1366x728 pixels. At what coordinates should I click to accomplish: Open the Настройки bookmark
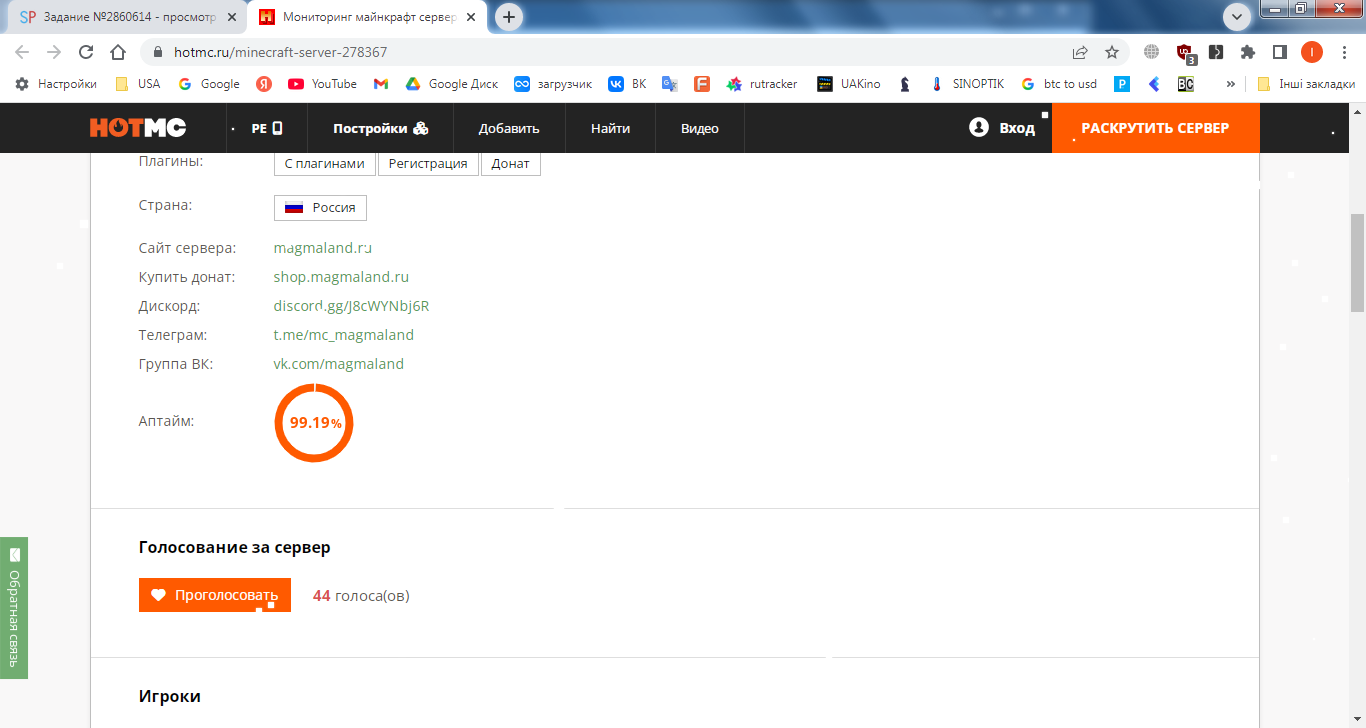pos(56,84)
